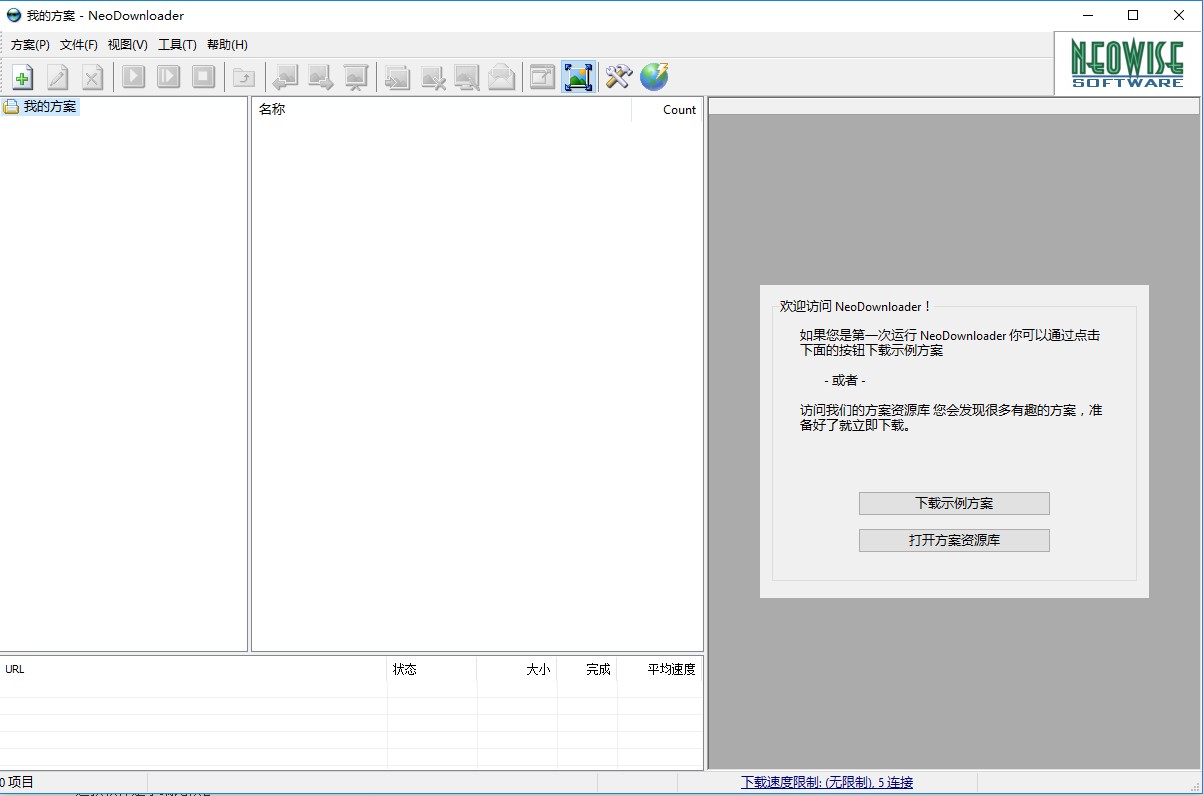Click the 打开方案资源库 button

click(x=953, y=540)
